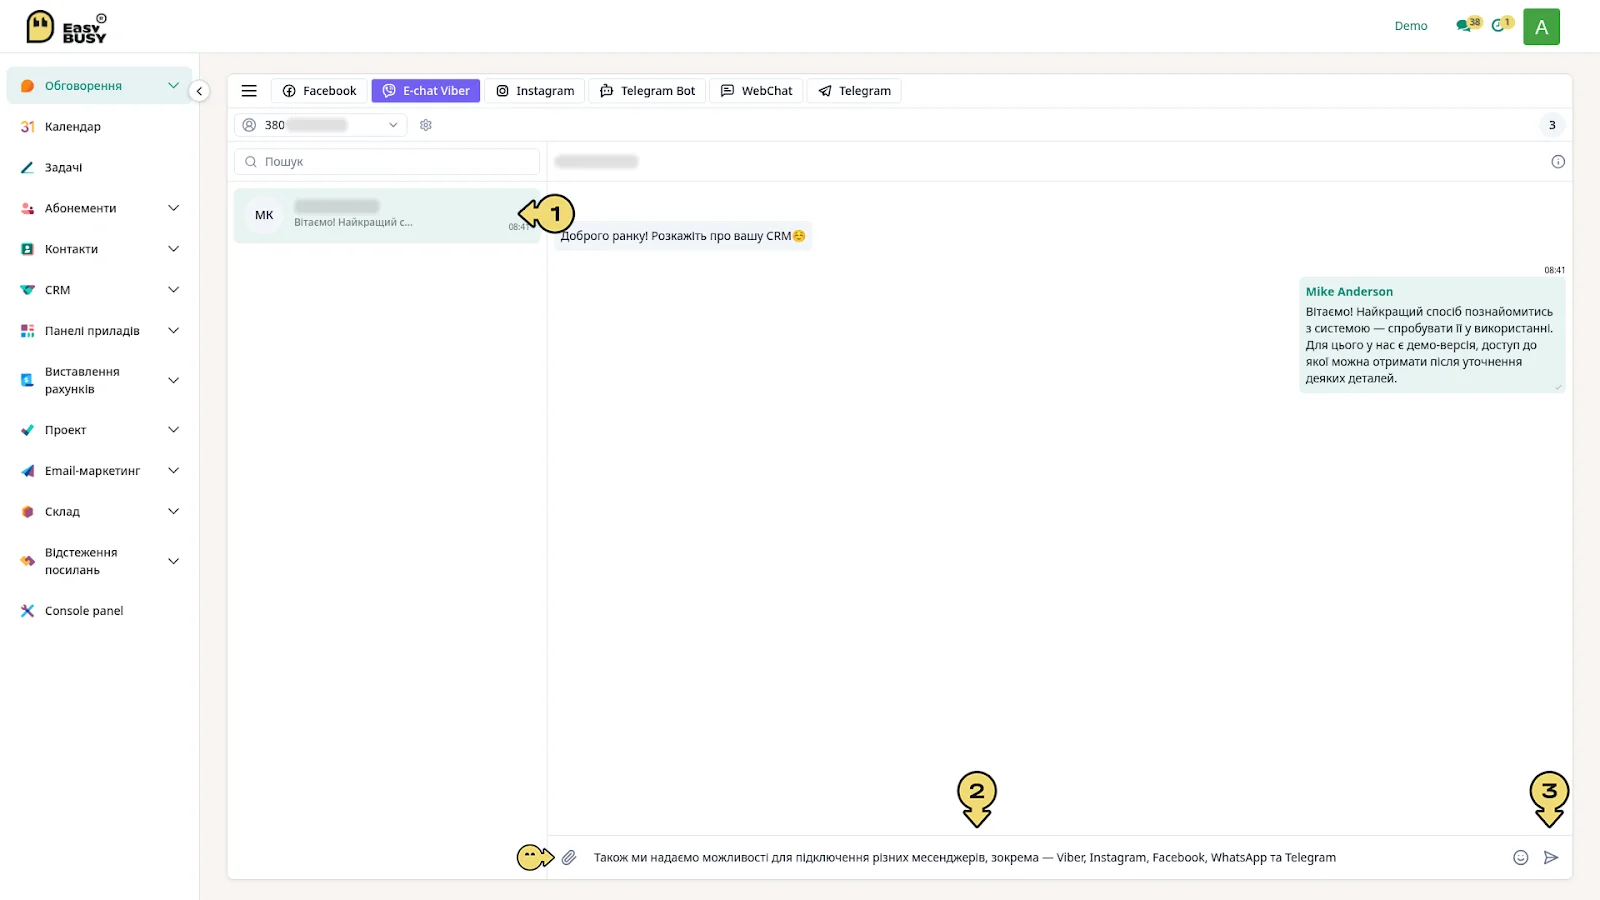1600x900 pixels.
Task: Click the Обговорення chat bubble icon
Action: [x=28, y=86]
